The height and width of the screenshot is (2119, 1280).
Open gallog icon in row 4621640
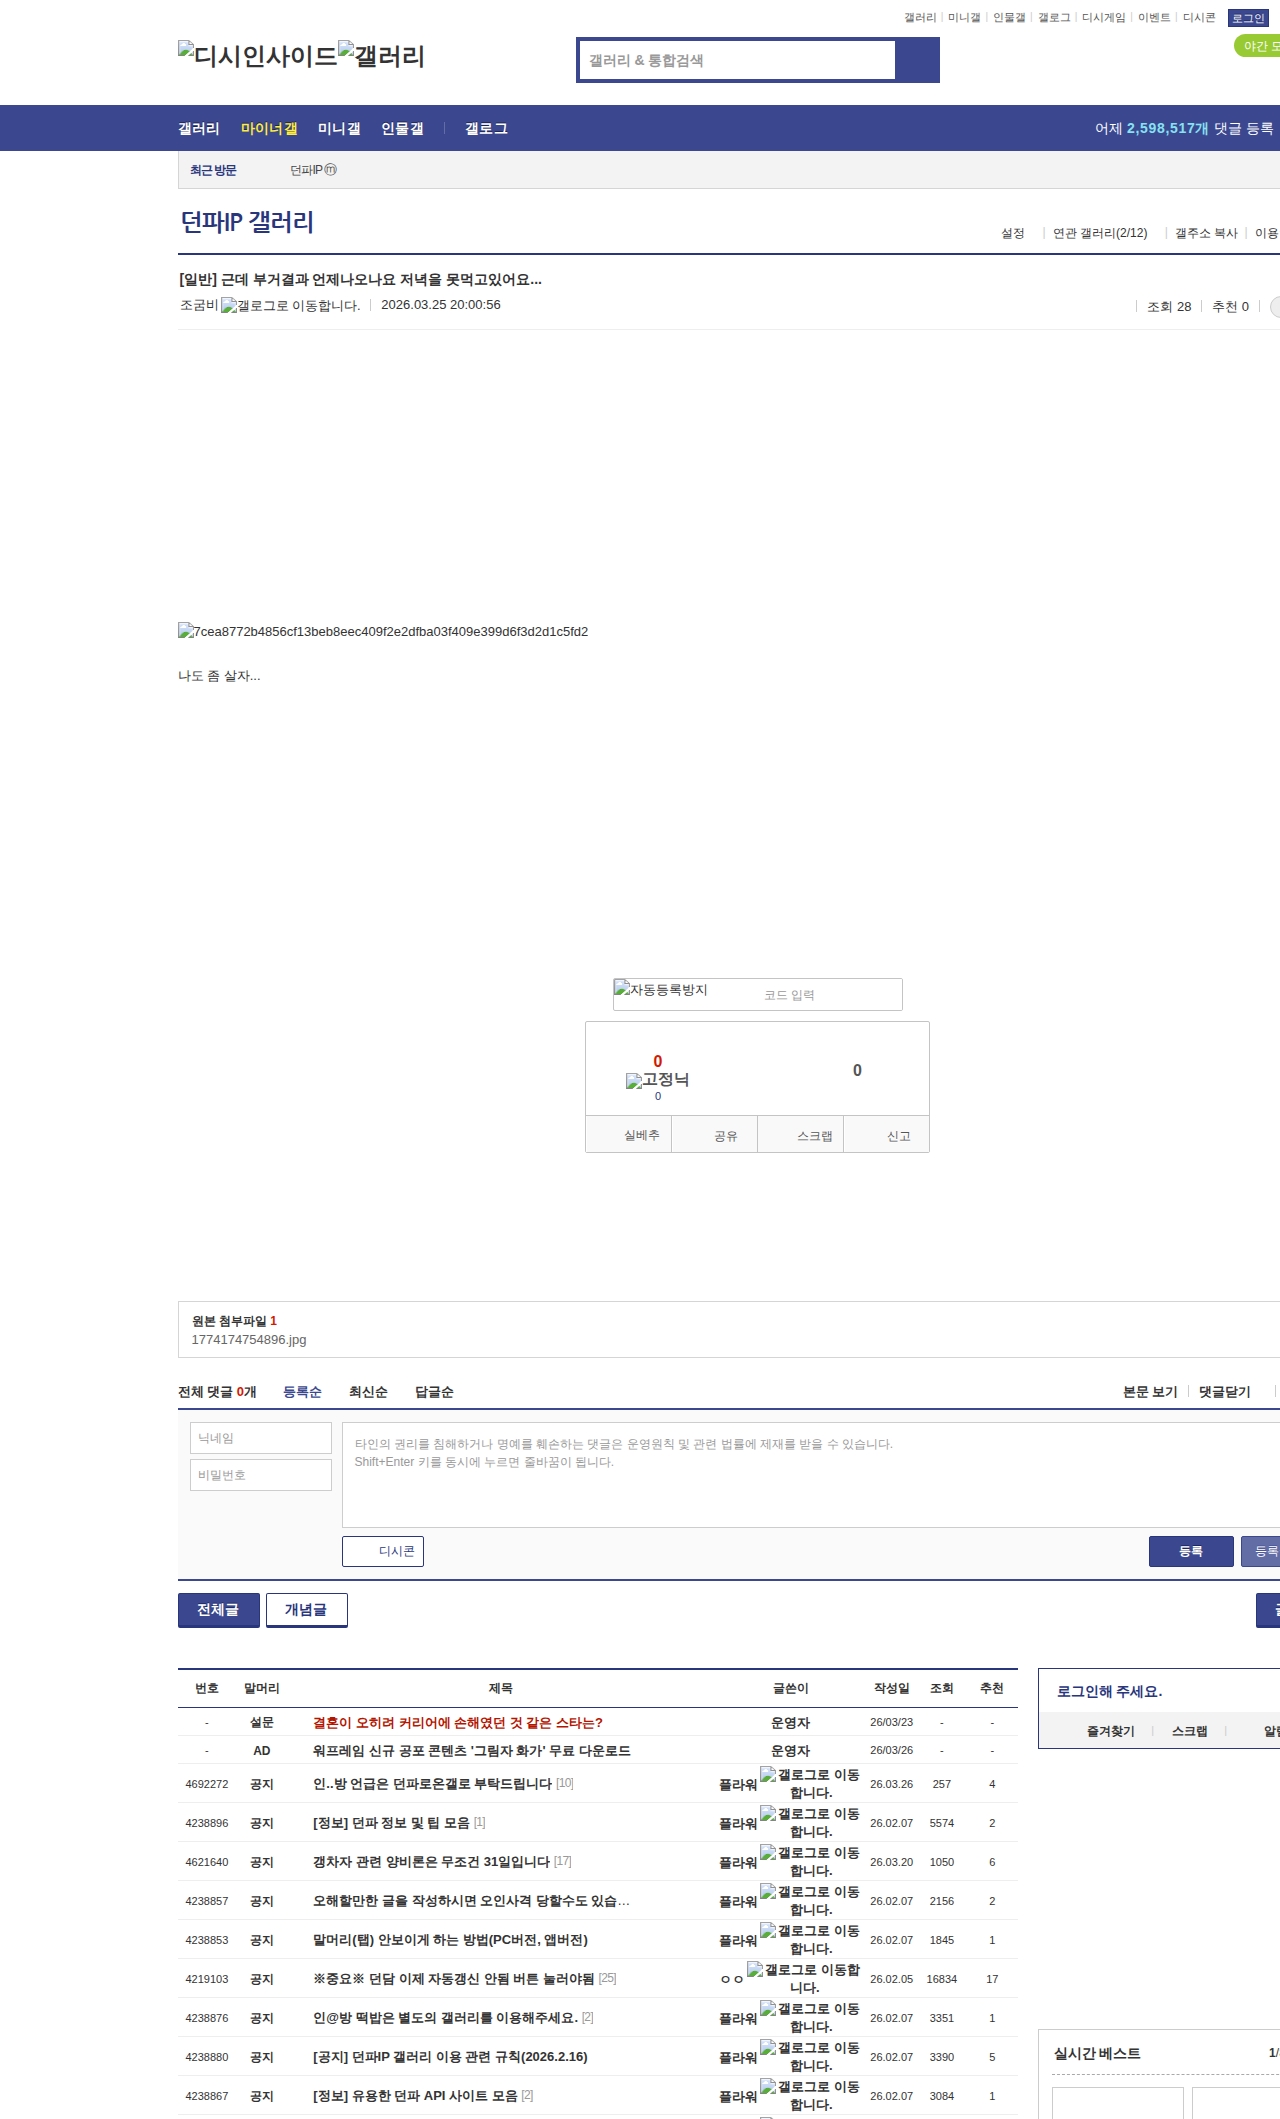point(810,1861)
